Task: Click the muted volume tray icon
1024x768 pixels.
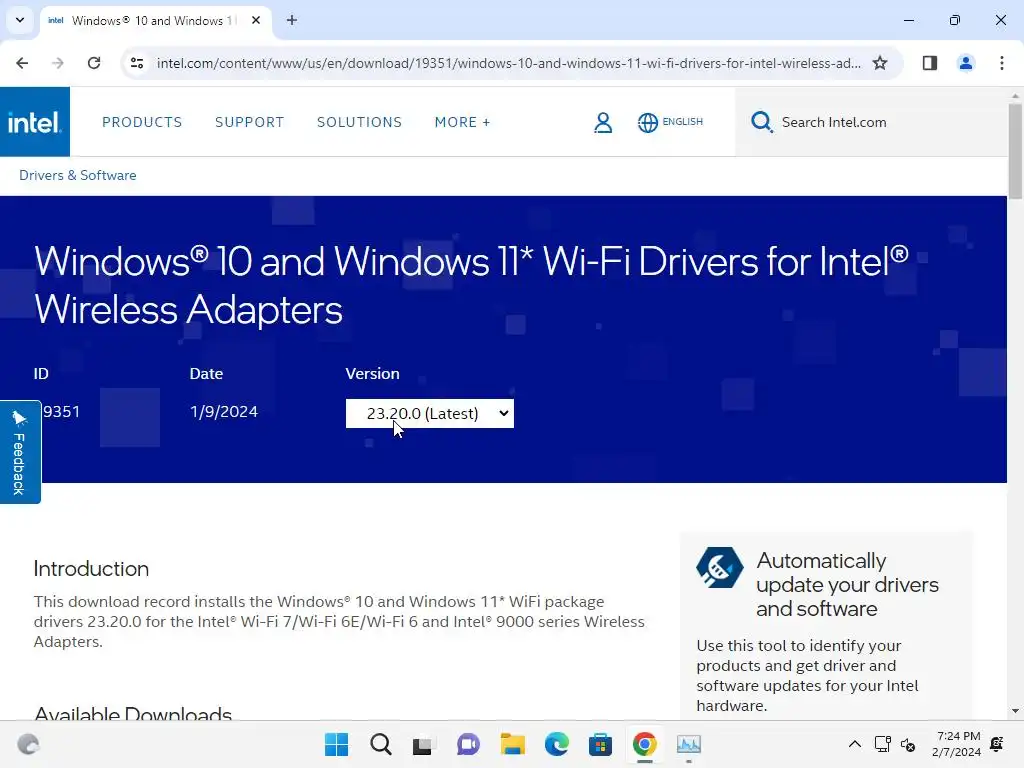Action: (908, 744)
